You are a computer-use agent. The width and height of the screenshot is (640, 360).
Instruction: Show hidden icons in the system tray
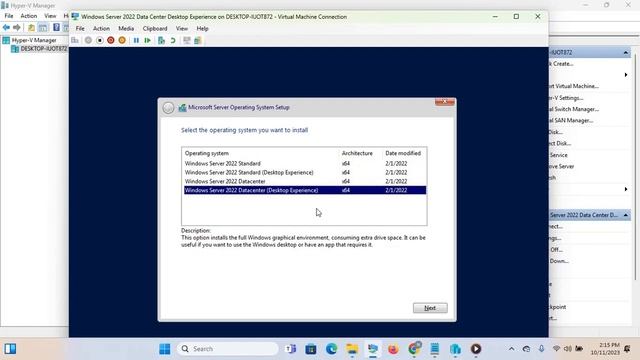[x=511, y=349]
